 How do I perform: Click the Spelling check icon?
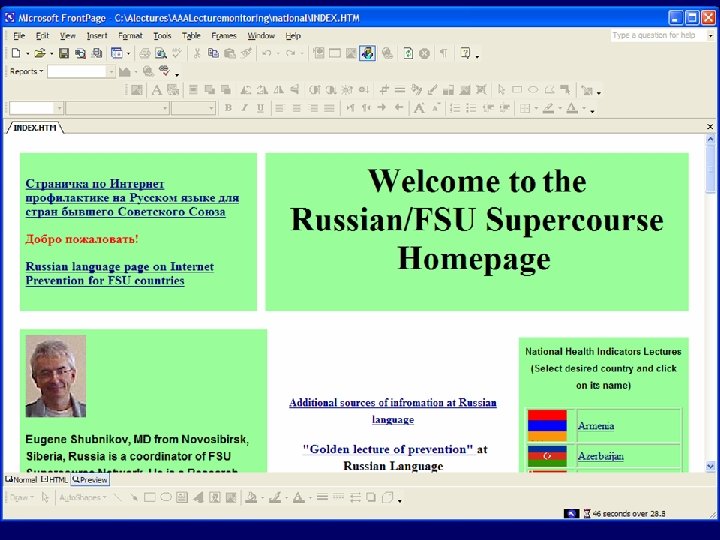(x=177, y=53)
